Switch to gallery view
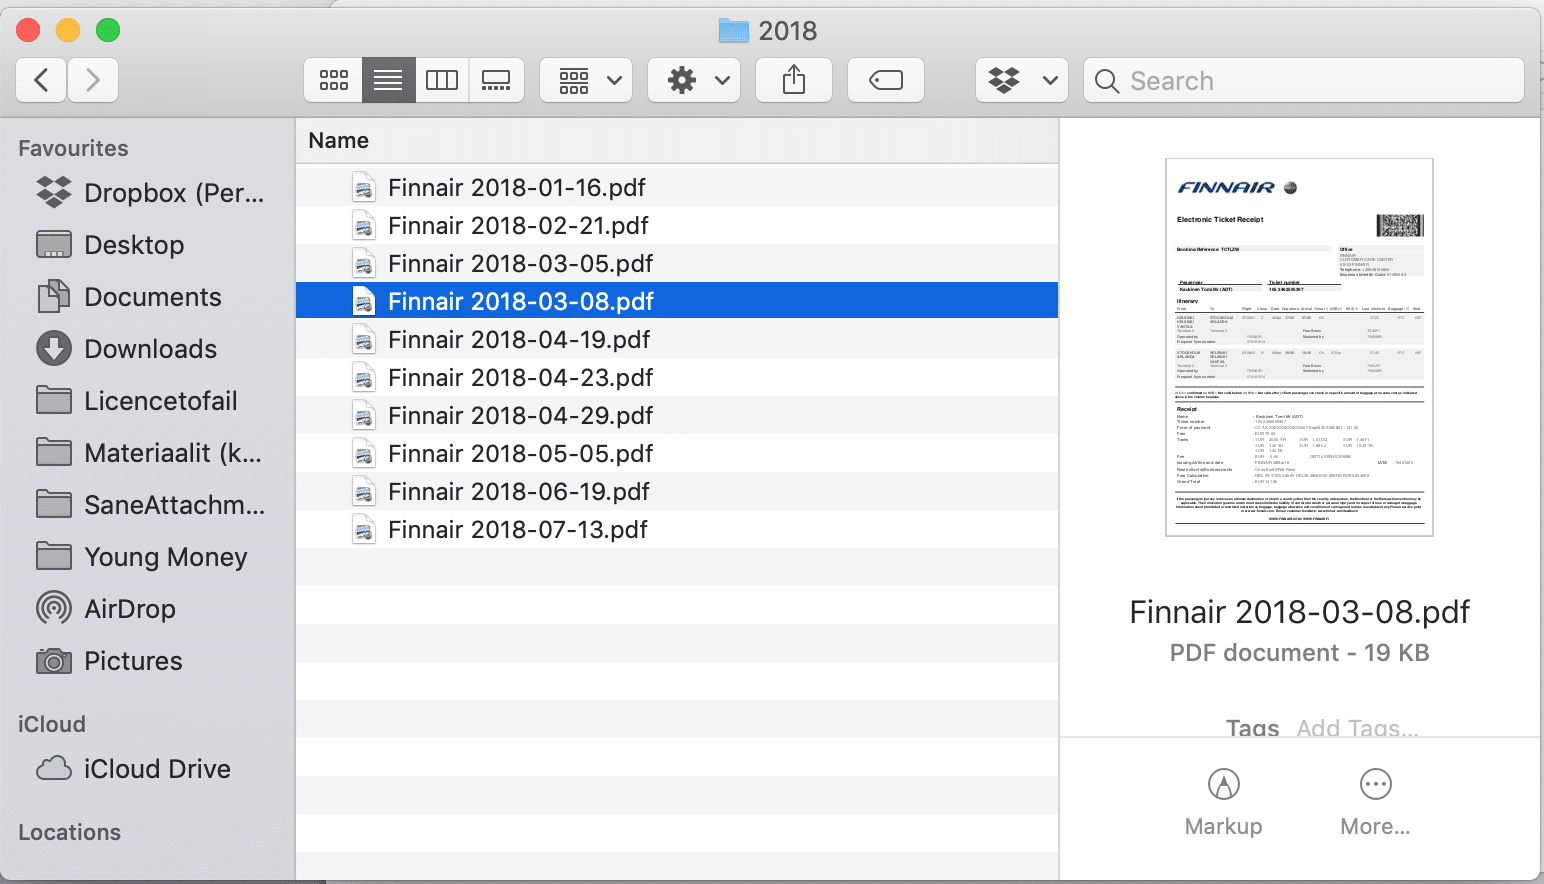This screenshot has height=884, width=1544. [x=496, y=80]
